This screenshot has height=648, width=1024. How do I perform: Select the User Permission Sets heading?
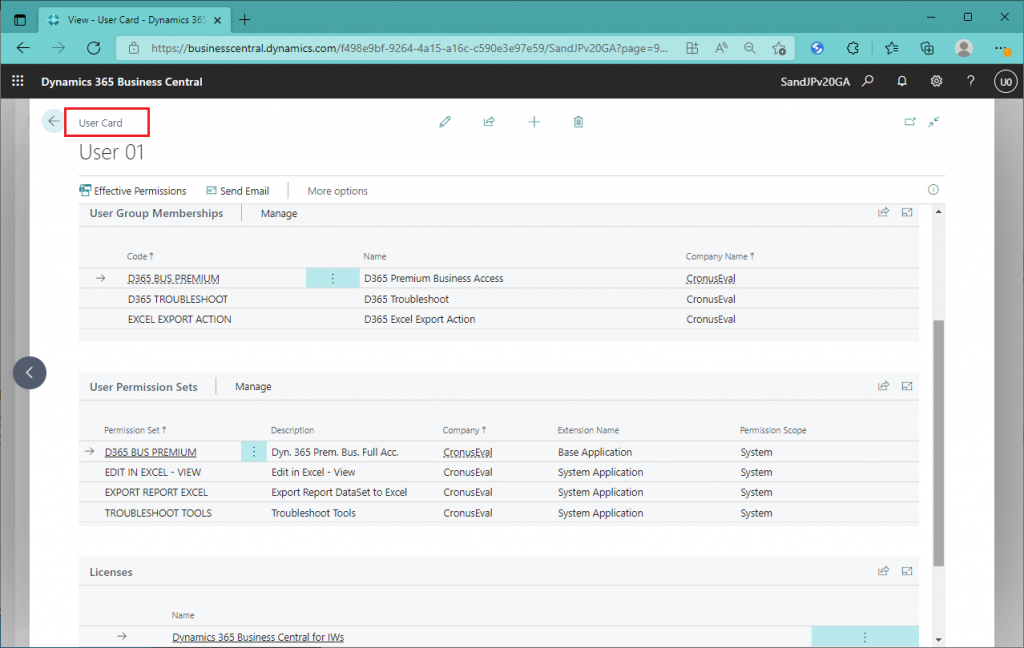143,387
